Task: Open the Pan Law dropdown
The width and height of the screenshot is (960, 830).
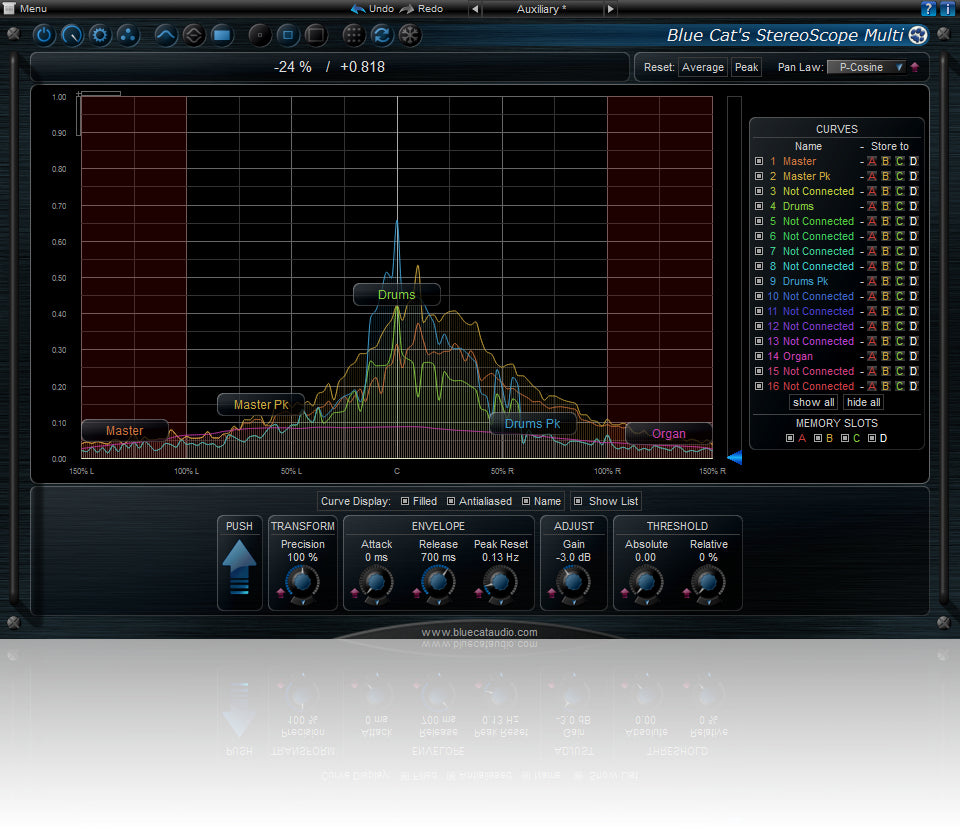Action: (865, 67)
